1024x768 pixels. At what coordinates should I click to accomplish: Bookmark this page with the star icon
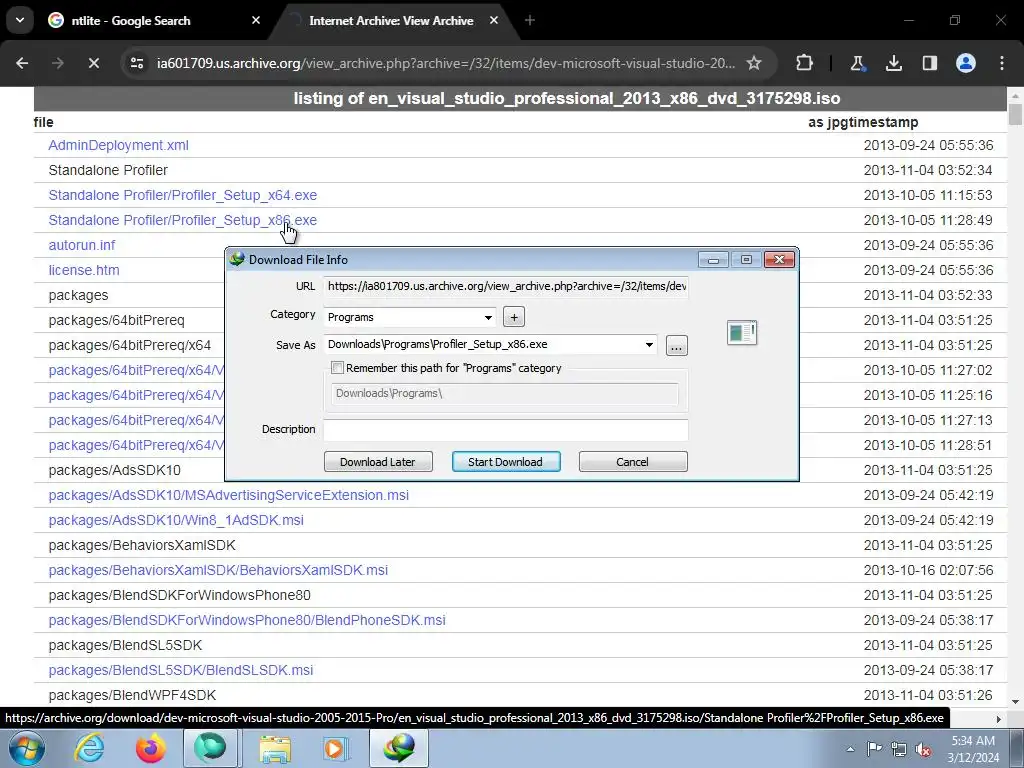[754, 63]
